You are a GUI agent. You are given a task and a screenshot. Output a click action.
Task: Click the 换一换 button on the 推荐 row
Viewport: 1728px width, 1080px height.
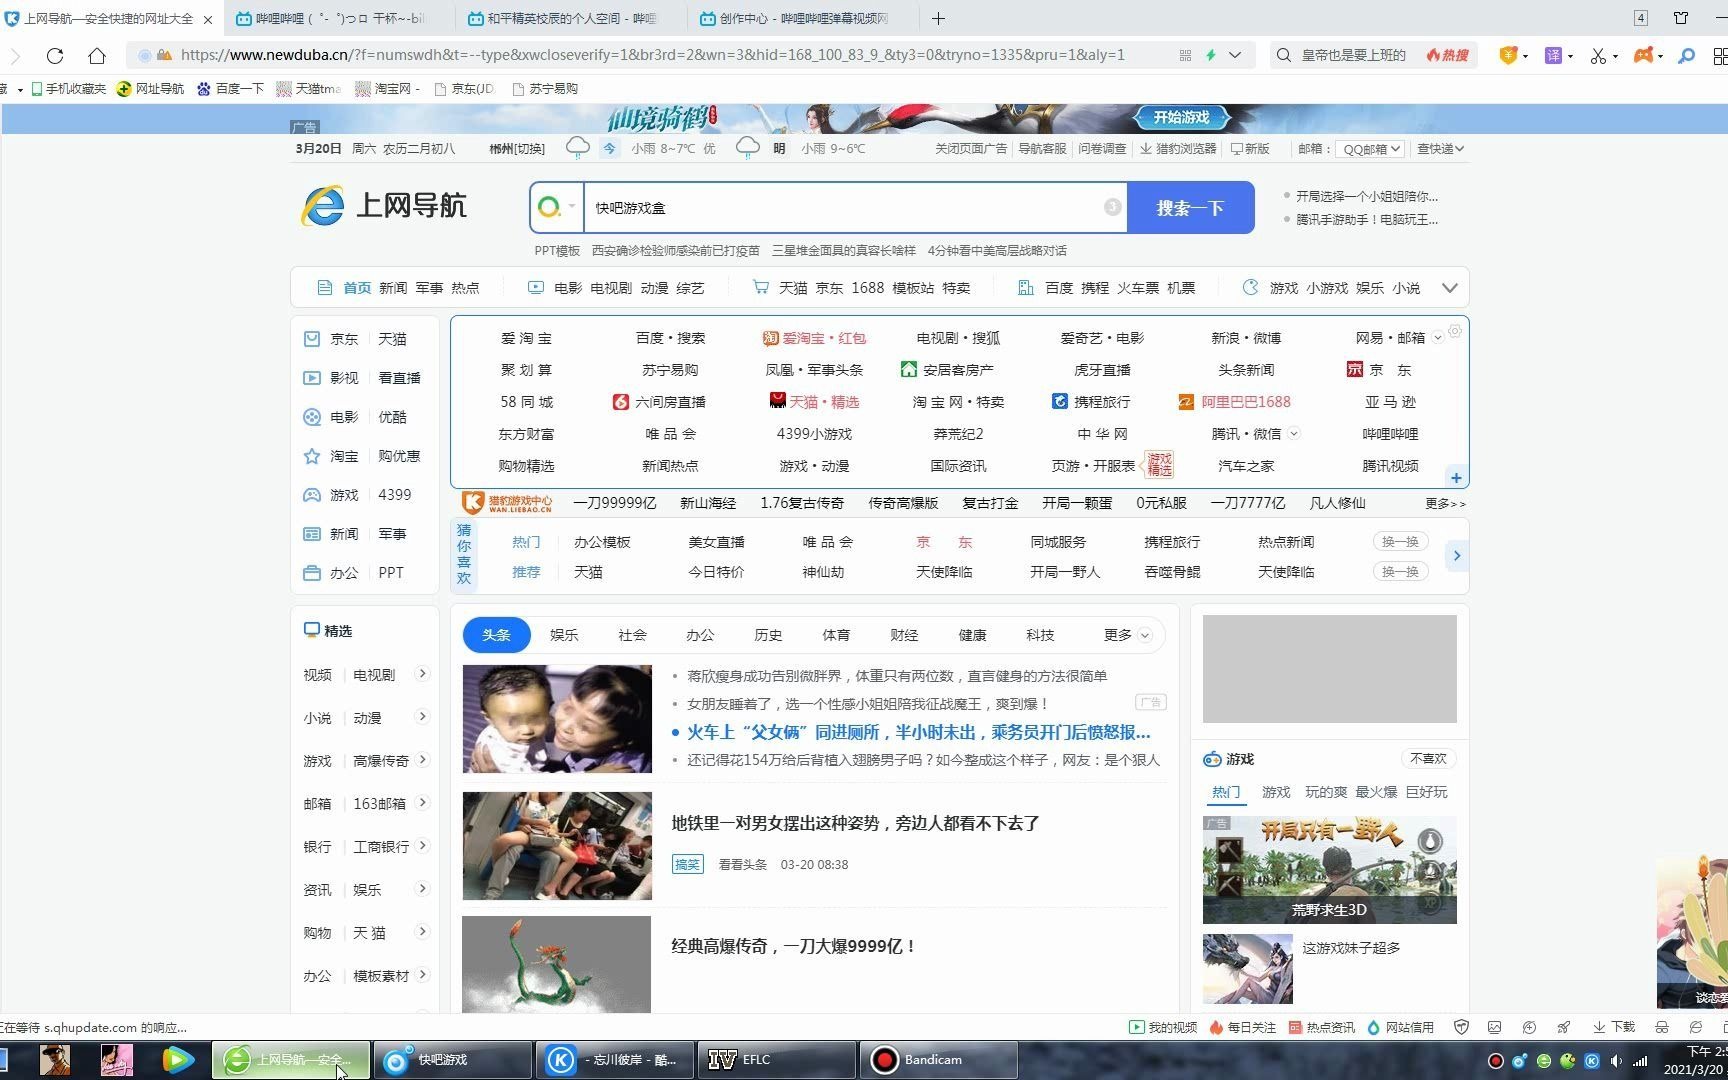1400,572
